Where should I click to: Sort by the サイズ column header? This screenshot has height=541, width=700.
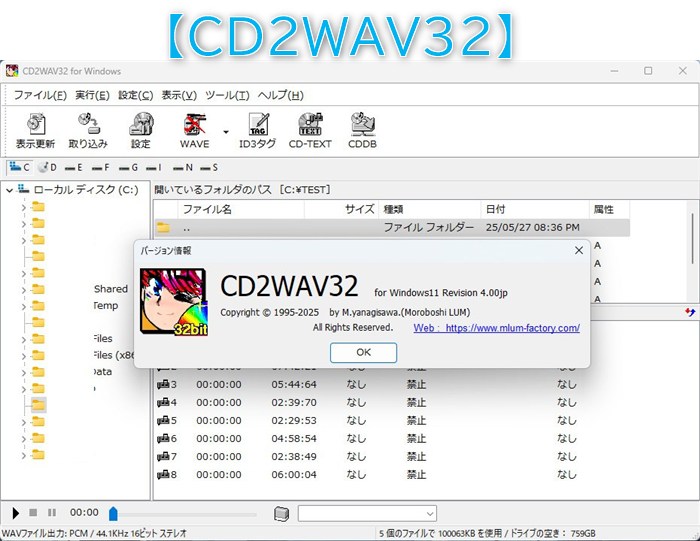pos(341,209)
